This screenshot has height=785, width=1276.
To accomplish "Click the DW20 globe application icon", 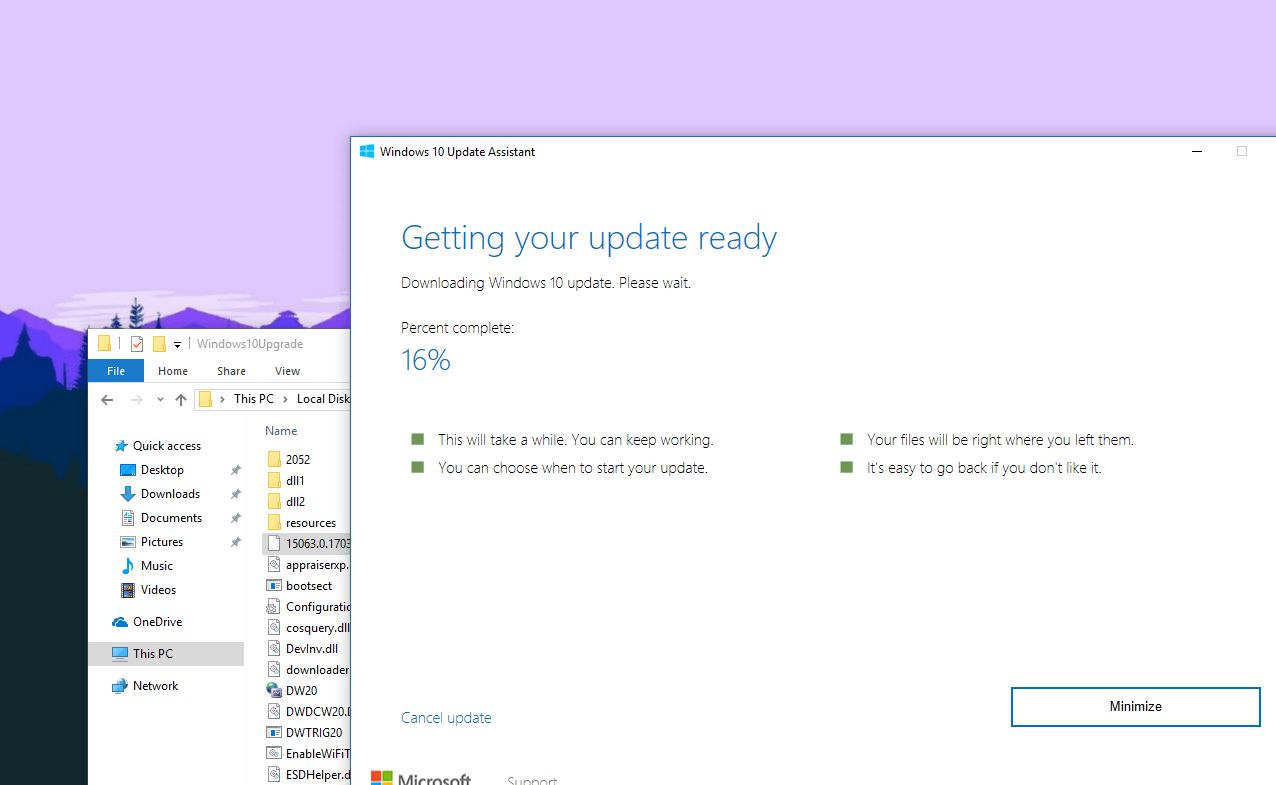I will (274, 691).
